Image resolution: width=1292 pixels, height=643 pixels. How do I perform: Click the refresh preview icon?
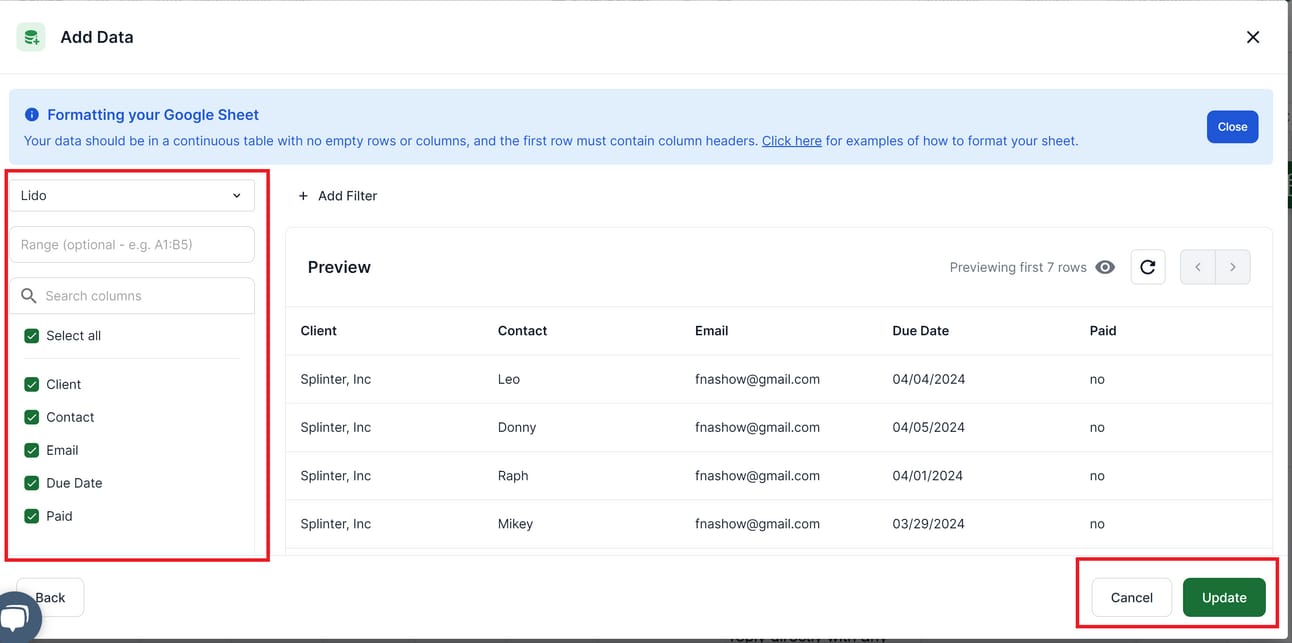[1147, 267]
